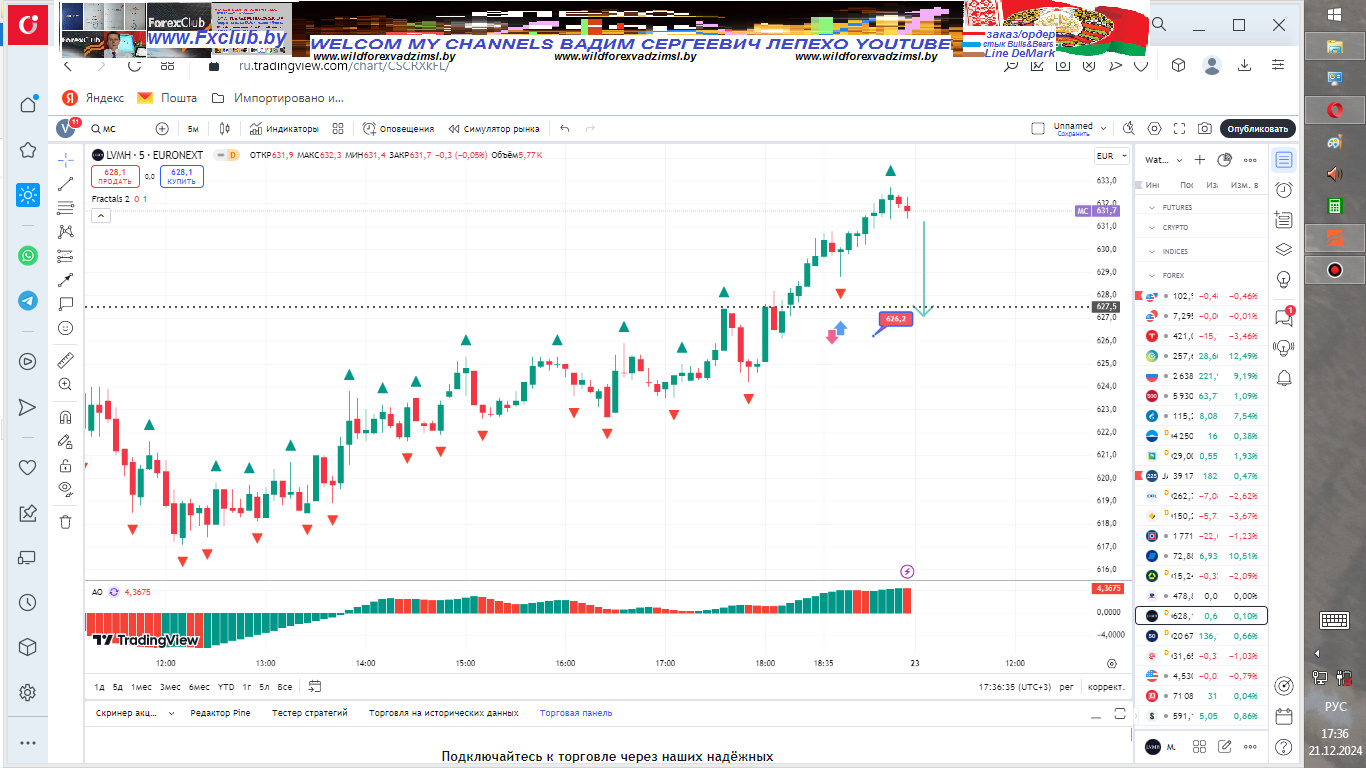Image resolution: width=1366 pixels, height=768 pixels.
Task: Collapse the CRYPTO watchlist section
Action: click(x=1151, y=227)
